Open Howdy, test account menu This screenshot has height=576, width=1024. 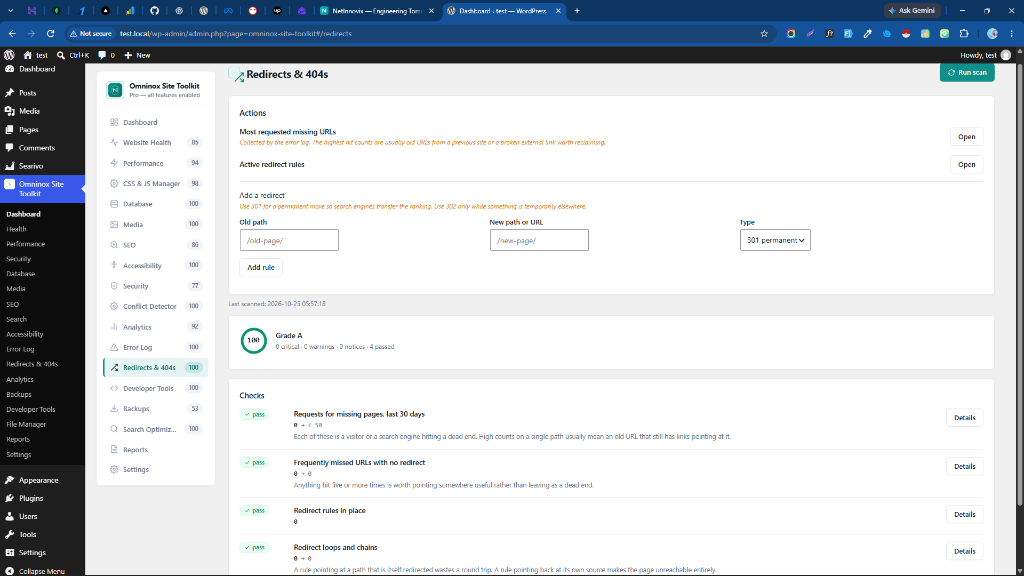(x=985, y=55)
